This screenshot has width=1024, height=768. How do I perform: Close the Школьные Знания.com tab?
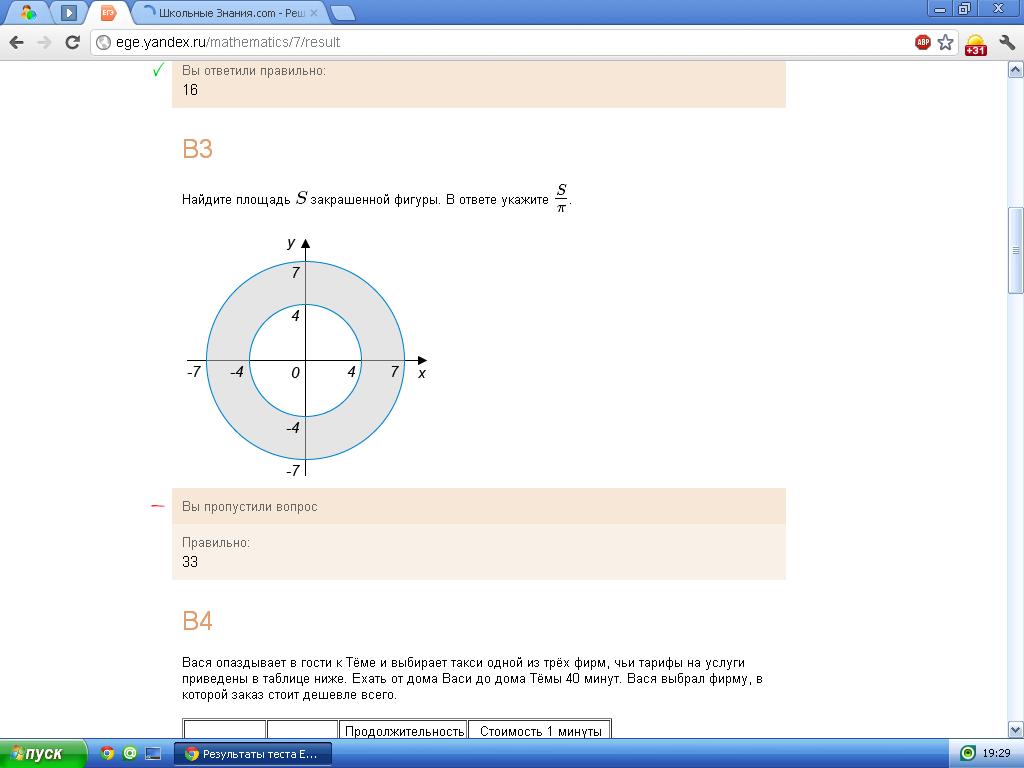point(313,12)
